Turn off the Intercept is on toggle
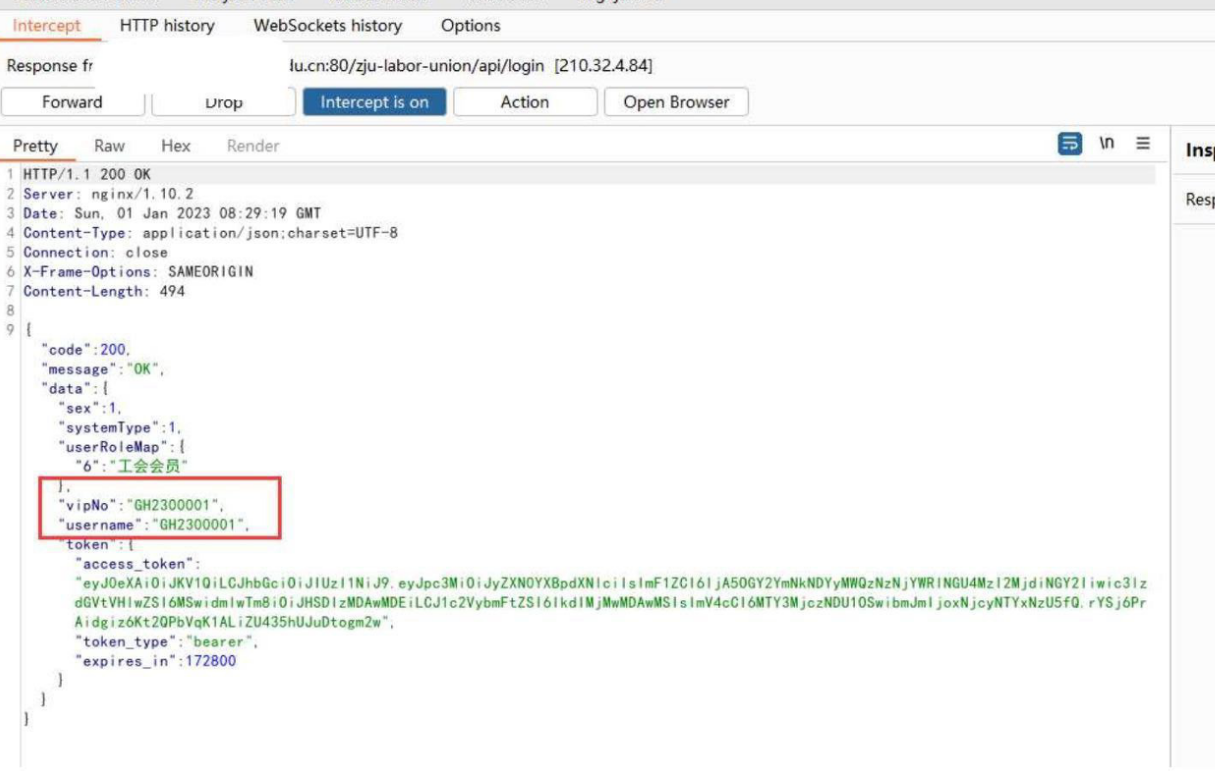The height and width of the screenshot is (771, 1215). [x=374, y=102]
